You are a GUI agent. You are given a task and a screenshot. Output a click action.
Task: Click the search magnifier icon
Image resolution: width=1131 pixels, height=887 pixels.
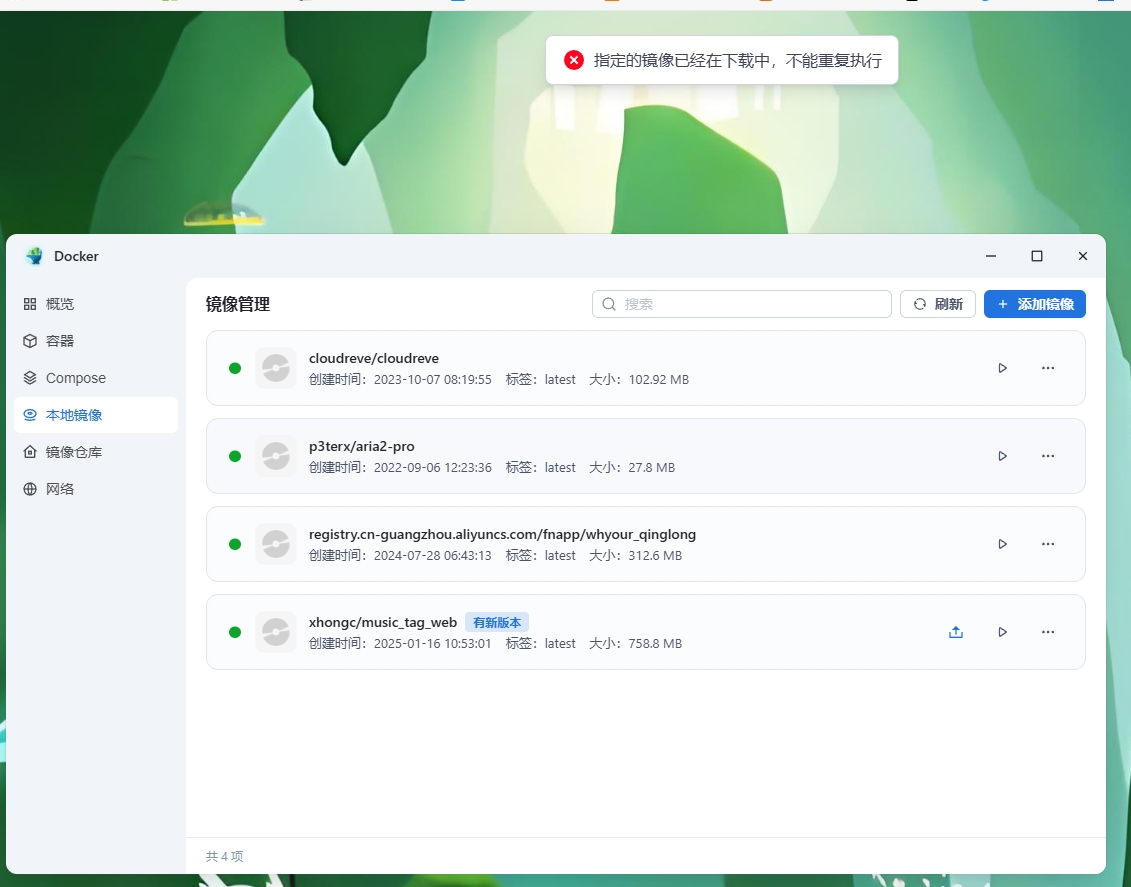click(609, 304)
